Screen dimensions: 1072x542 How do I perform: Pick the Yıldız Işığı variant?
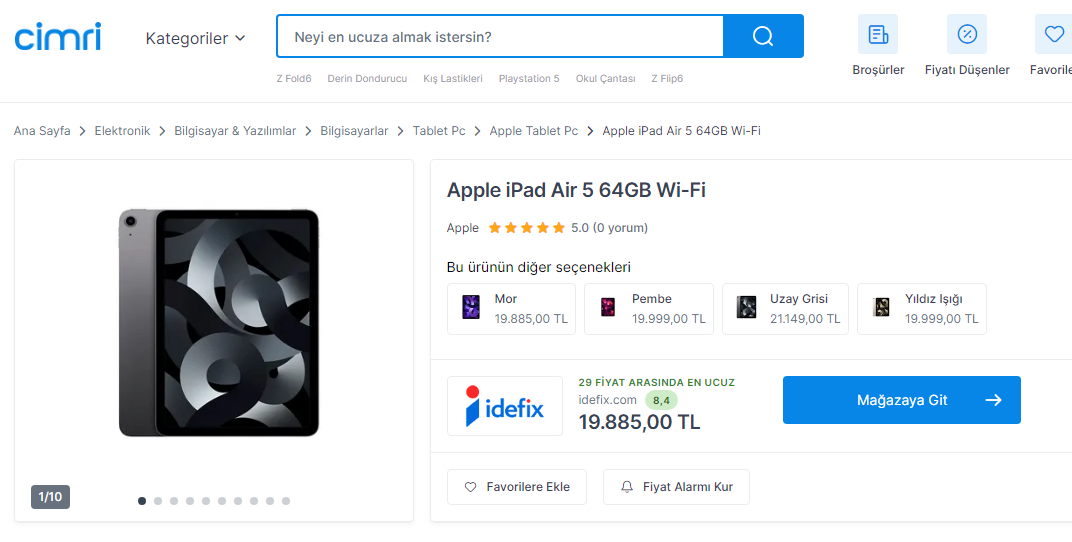tap(921, 308)
